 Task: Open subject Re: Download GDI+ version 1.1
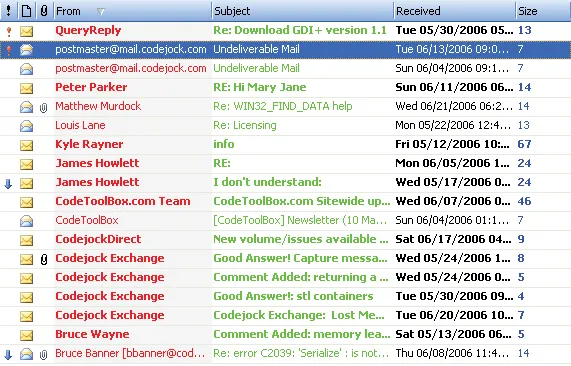coord(300,30)
